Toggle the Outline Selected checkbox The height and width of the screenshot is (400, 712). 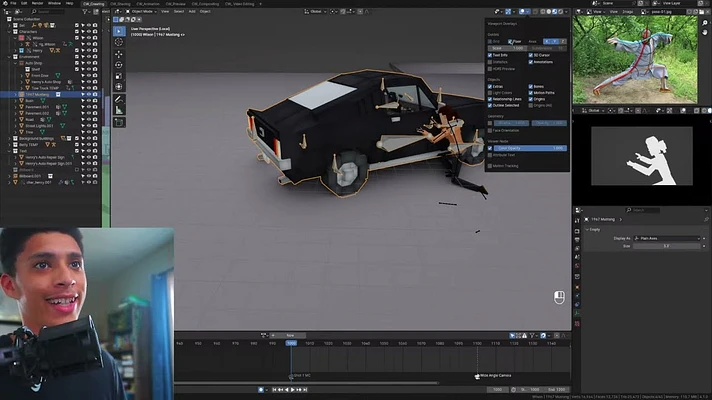[x=490, y=105]
